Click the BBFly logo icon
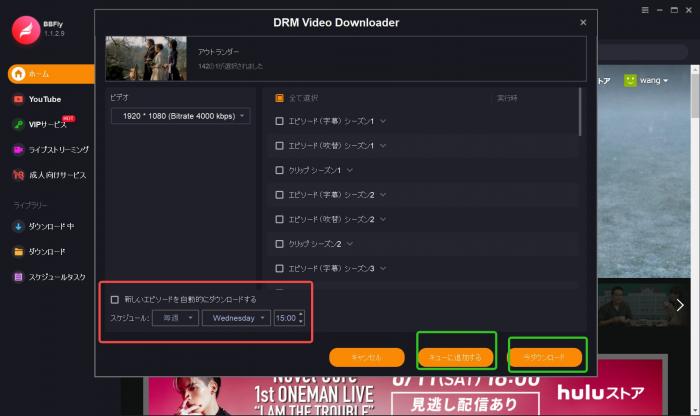The height and width of the screenshot is (416, 700). click(26, 30)
